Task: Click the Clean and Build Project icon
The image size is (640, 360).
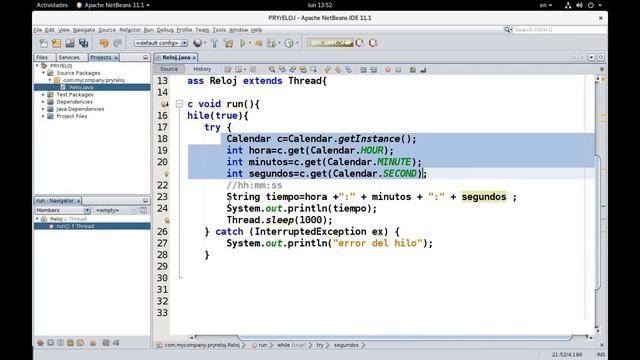Action: (x=229, y=43)
